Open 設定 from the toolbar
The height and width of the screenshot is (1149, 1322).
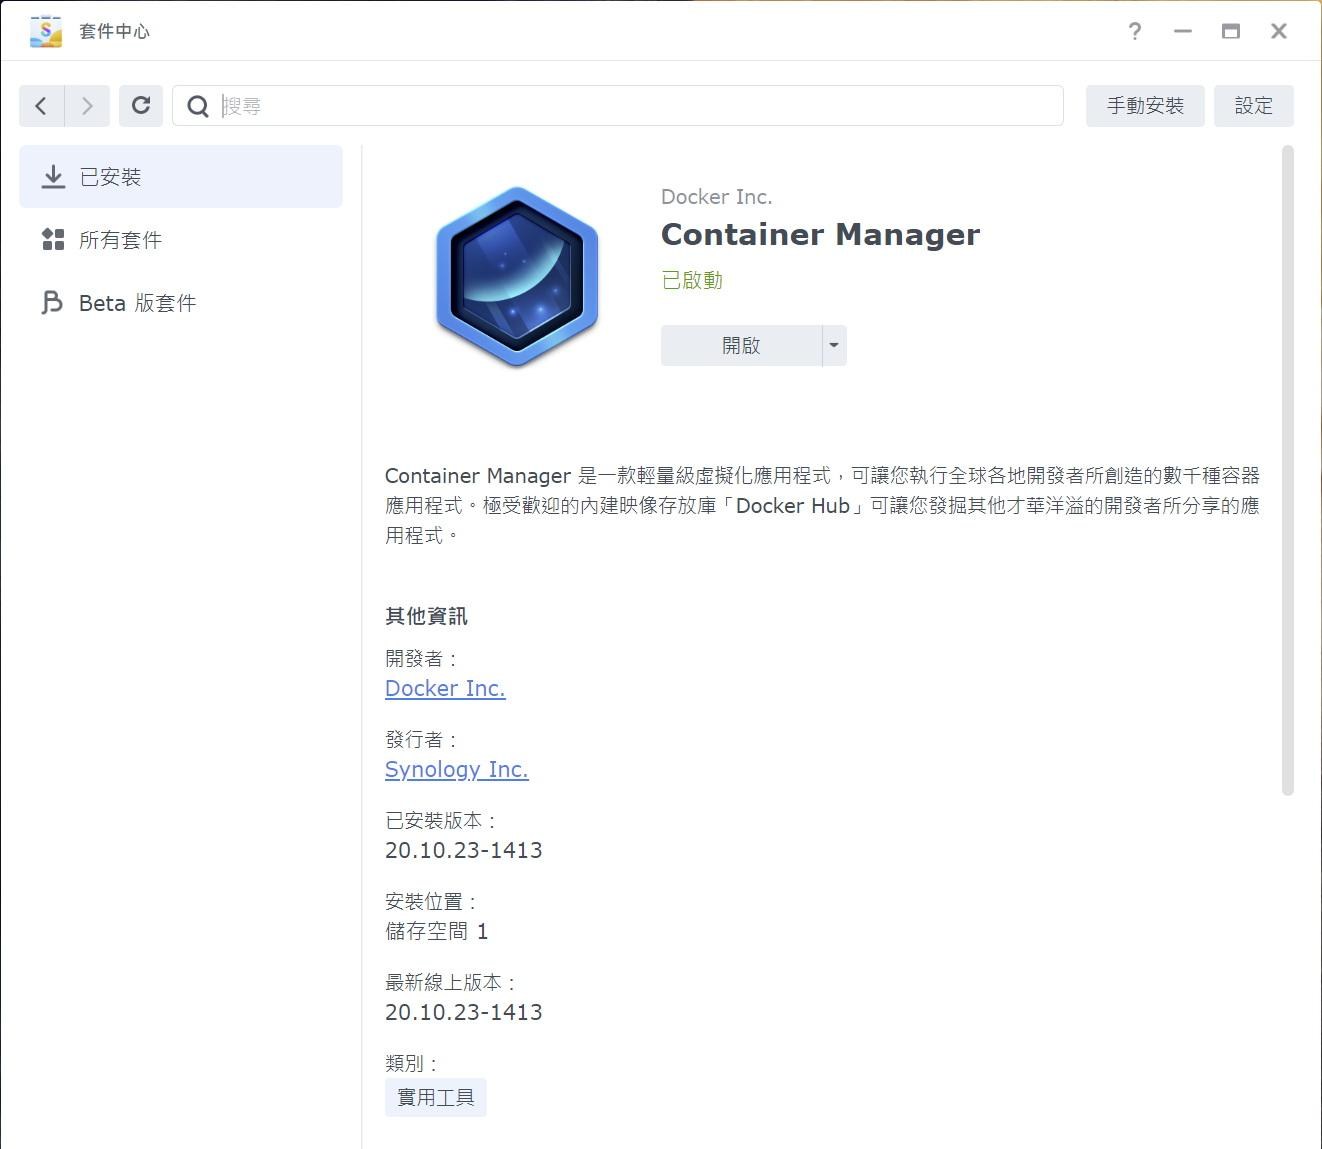point(1254,105)
